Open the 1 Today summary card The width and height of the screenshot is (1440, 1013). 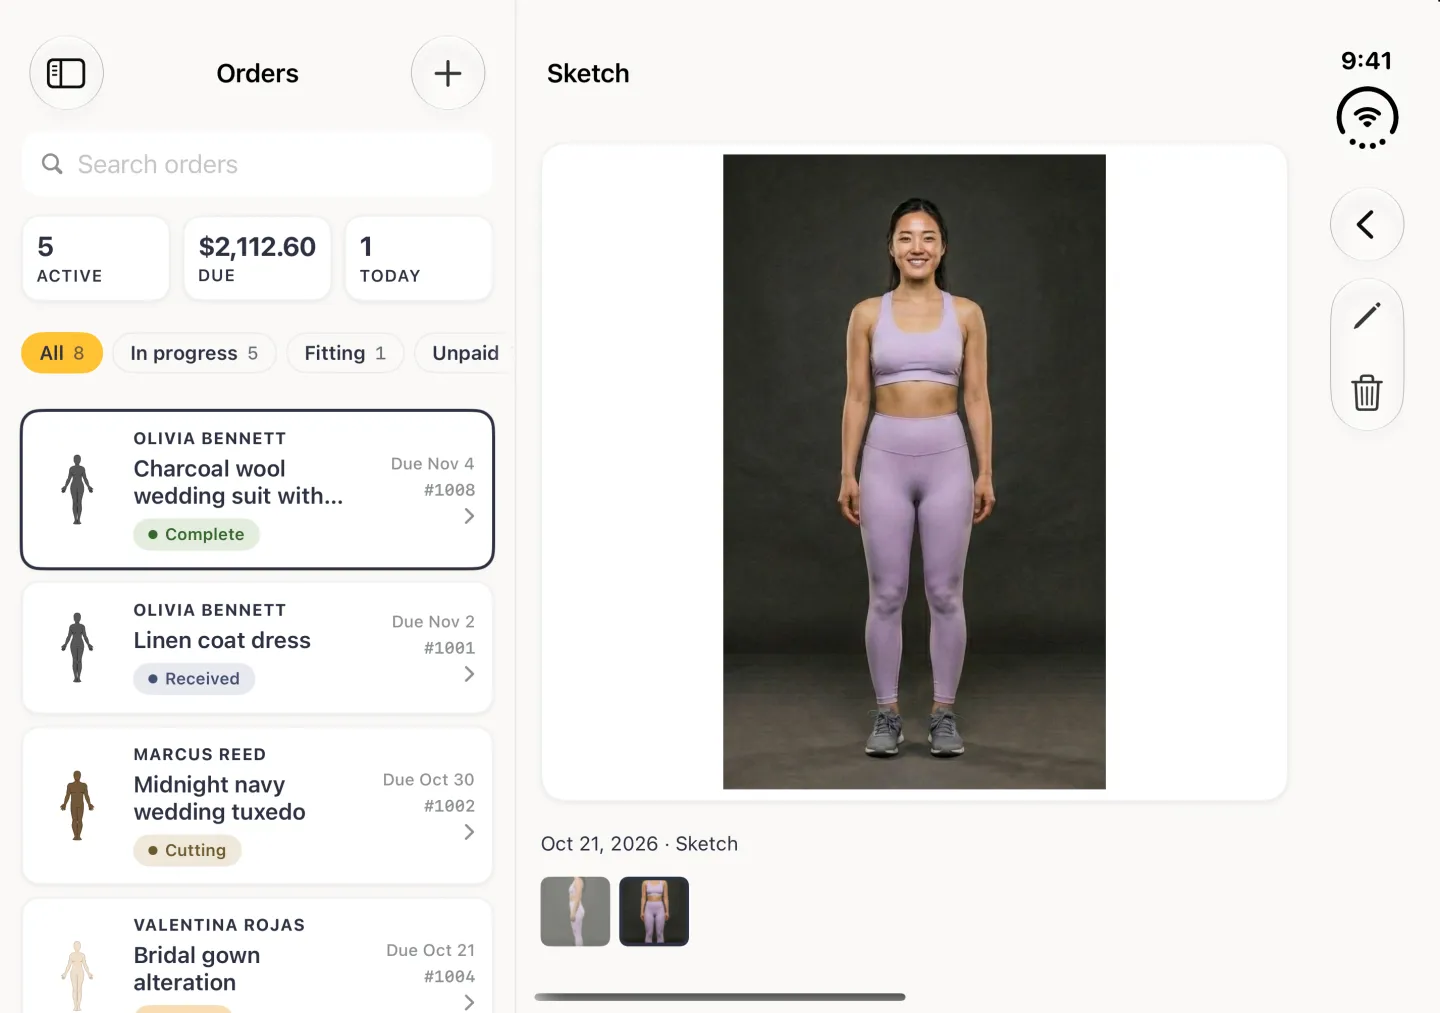(419, 259)
